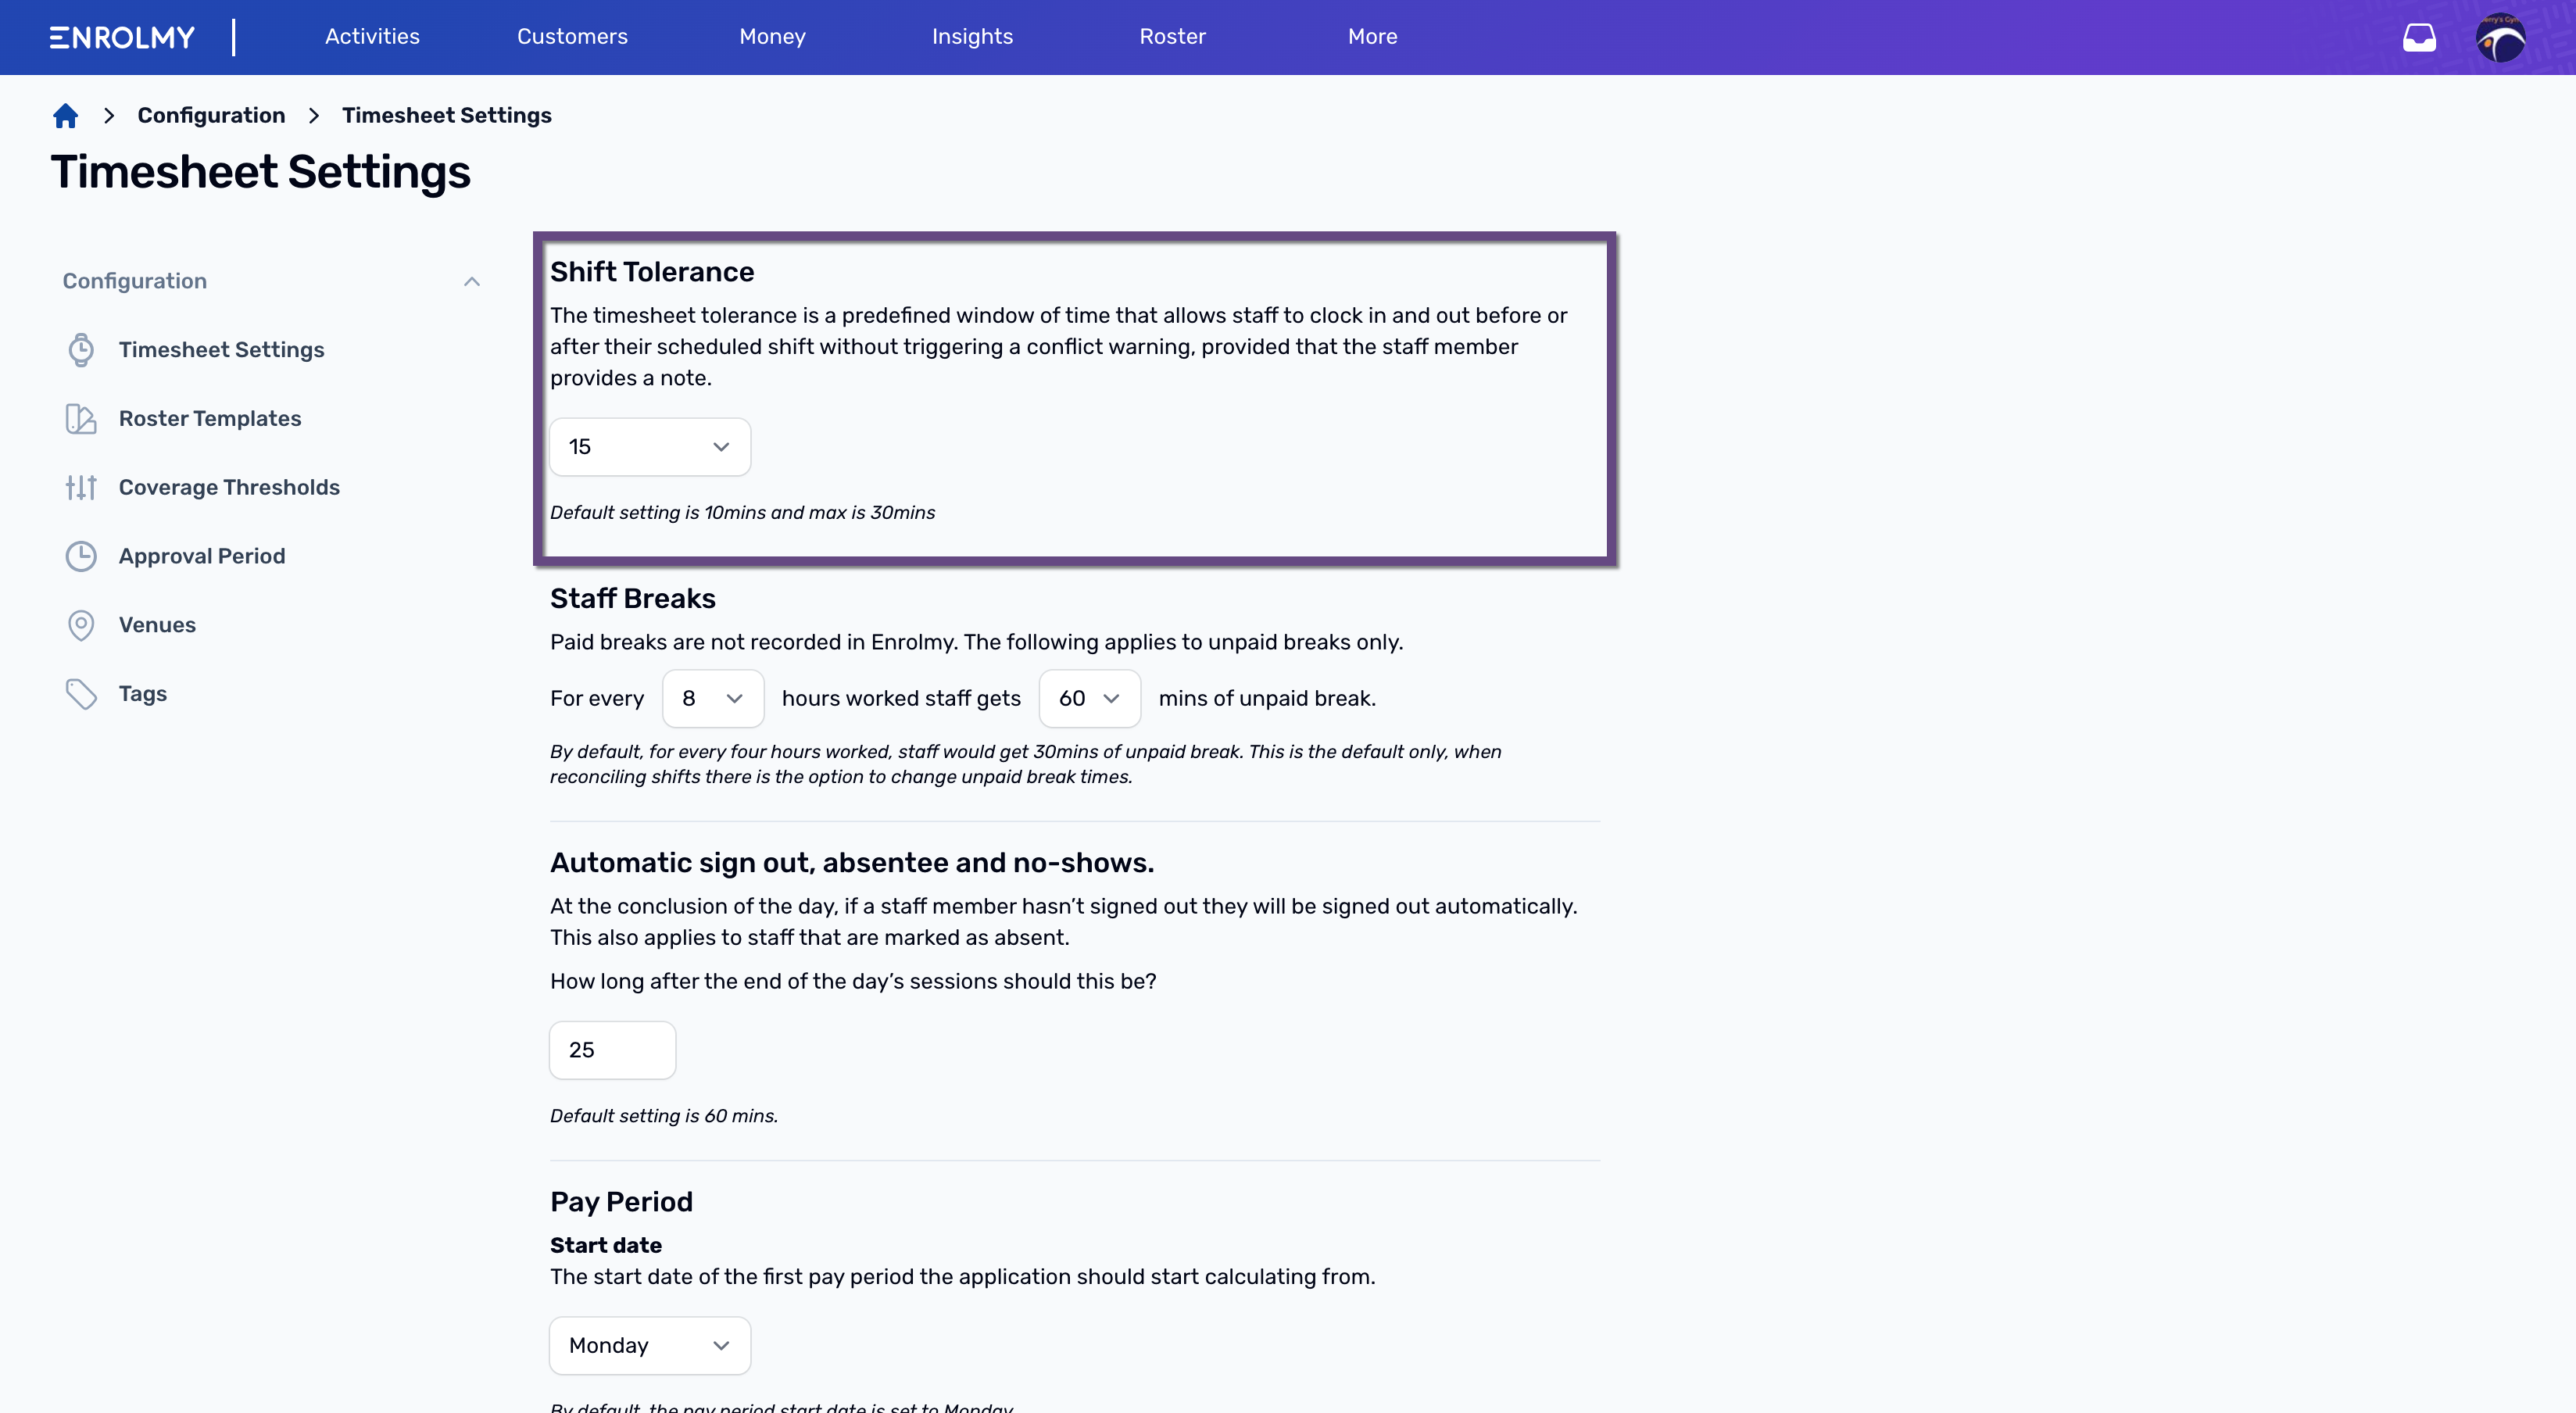2576x1413 pixels.
Task: Open the Roster menu
Action: click(1172, 37)
